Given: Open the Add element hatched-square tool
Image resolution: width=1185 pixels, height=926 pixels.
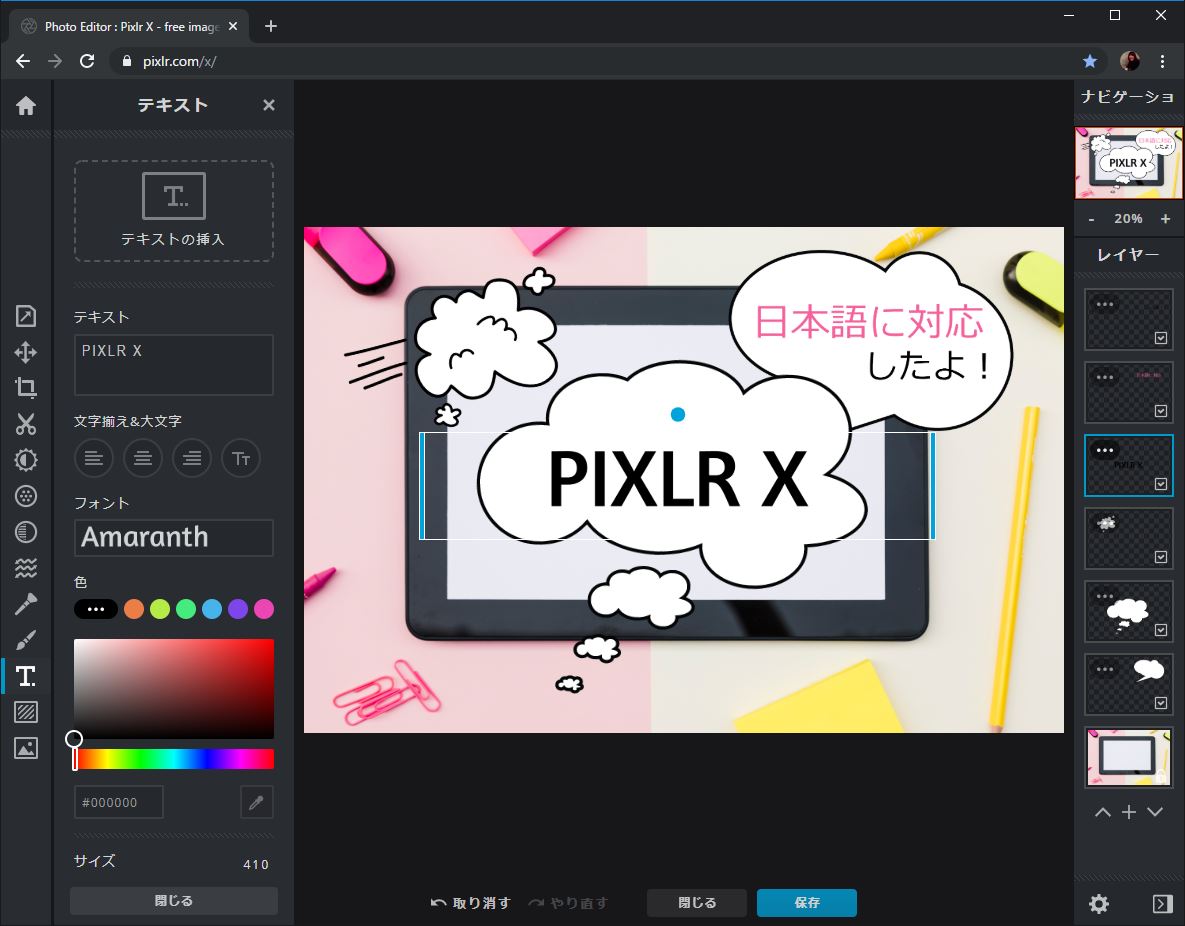Looking at the screenshot, I should (x=26, y=712).
